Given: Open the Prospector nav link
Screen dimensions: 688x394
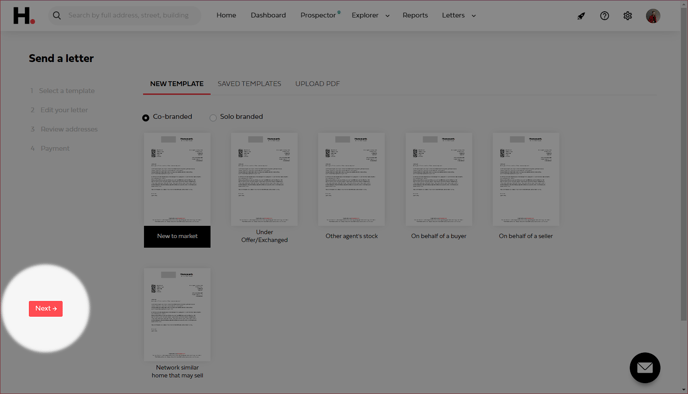Looking at the screenshot, I should tap(318, 15).
